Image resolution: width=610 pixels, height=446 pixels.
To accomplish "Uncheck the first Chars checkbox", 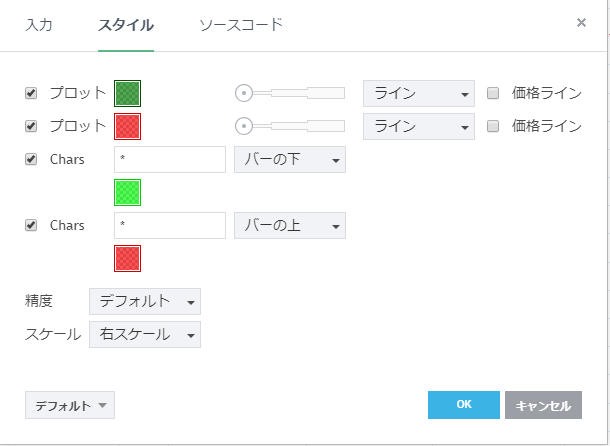I will [x=31, y=159].
